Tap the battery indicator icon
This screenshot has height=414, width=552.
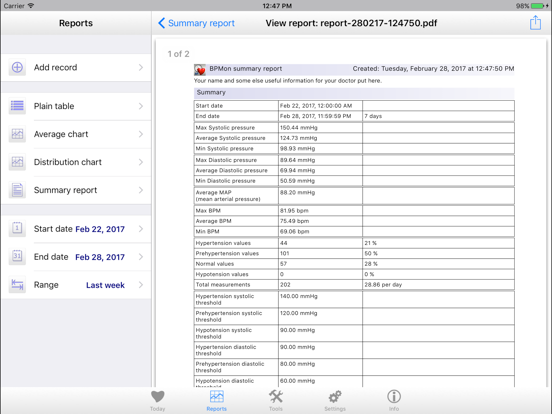tap(539, 6)
